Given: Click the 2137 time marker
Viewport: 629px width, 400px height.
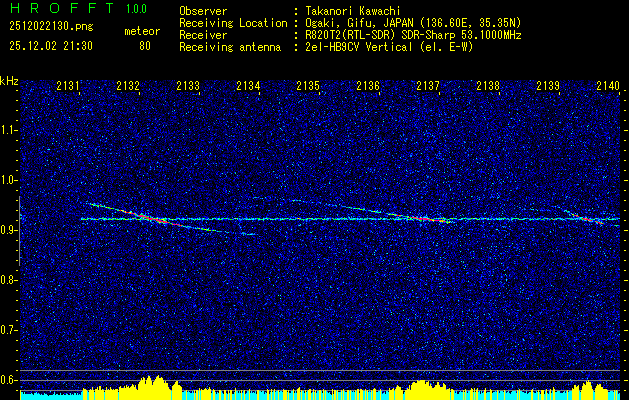Looking at the screenshot, I should coord(428,85).
